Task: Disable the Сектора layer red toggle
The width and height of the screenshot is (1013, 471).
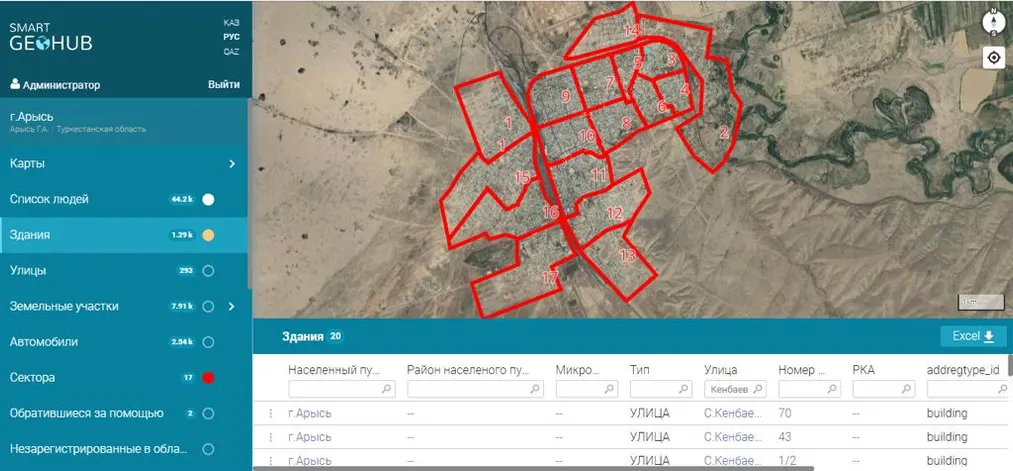Action: pos(209,378)
